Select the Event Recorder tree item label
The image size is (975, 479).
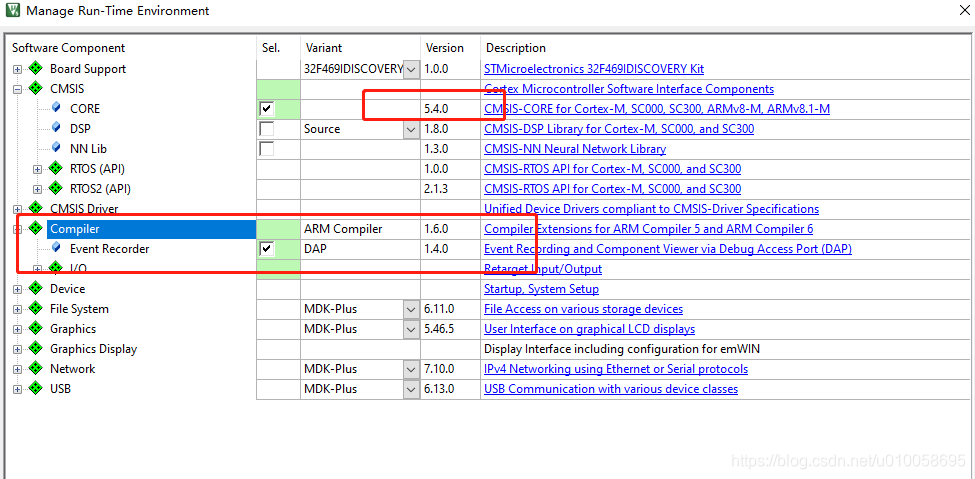point(109,249)
